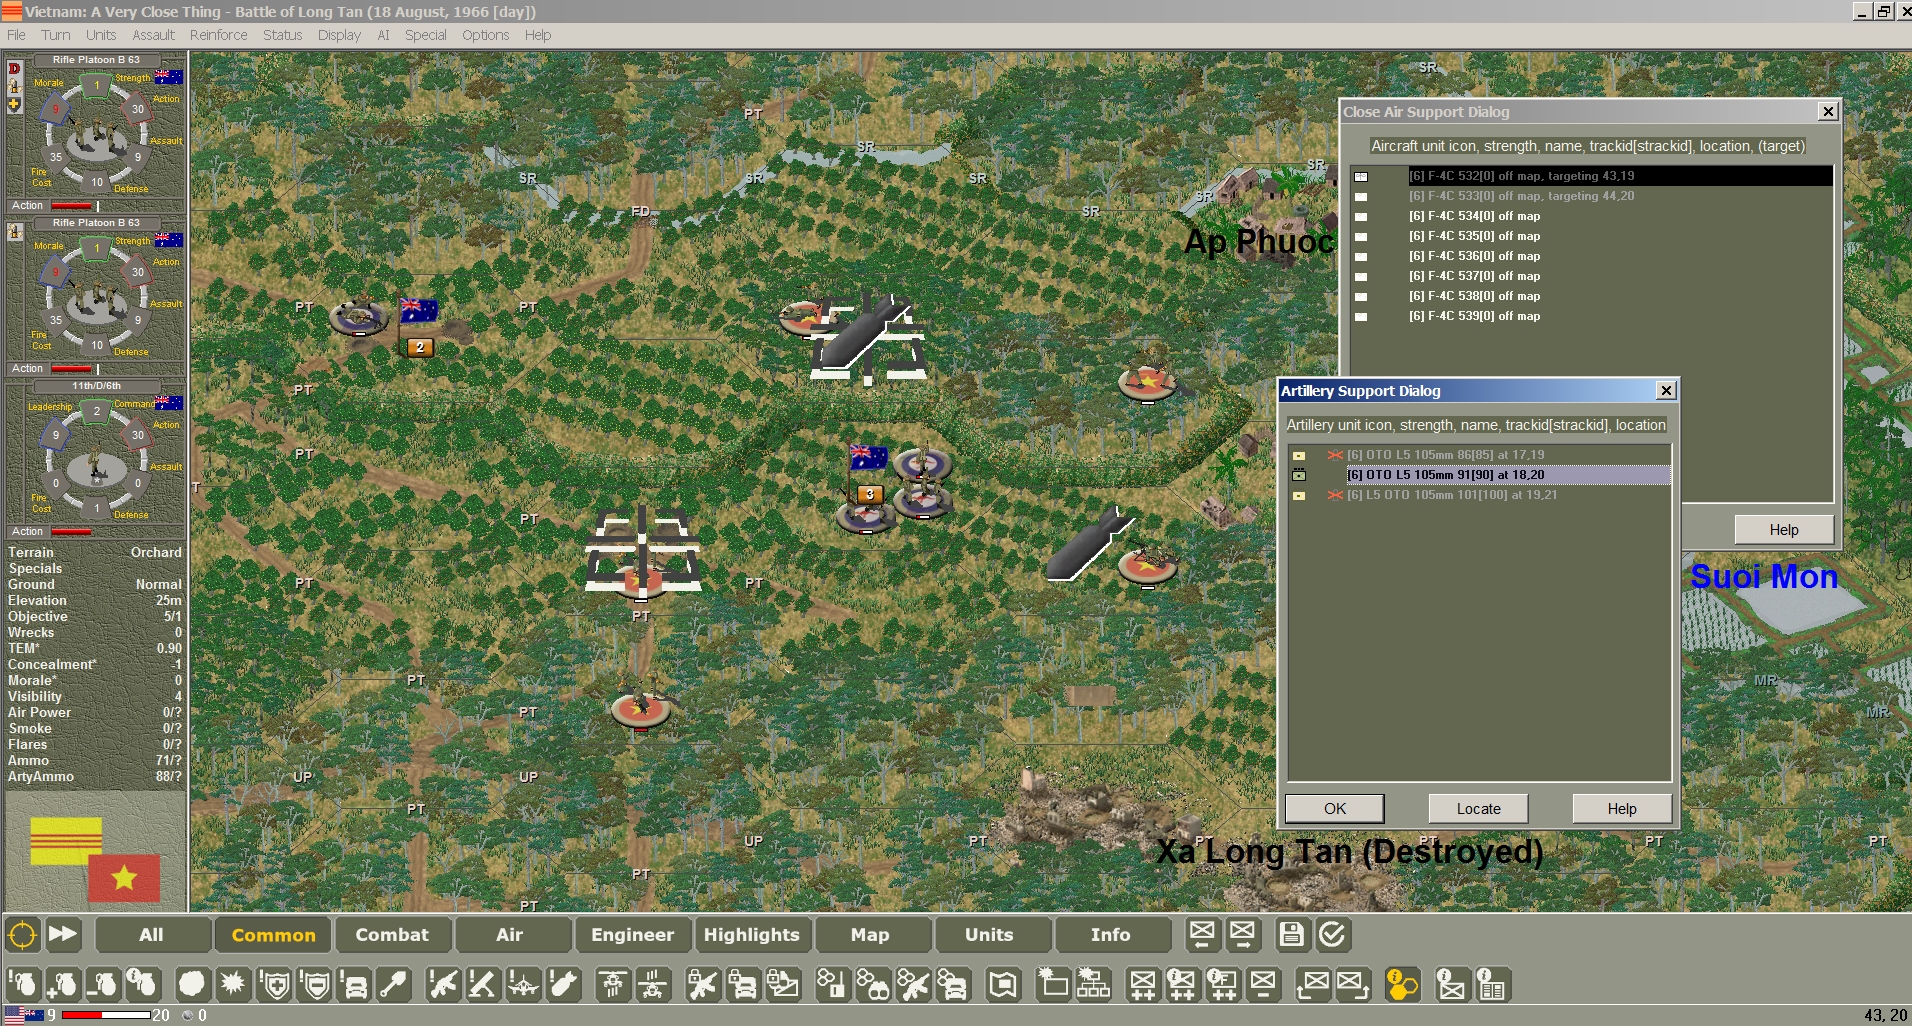The image size is (1912, 1026).
Task: Click the hexes with binoculars icon
Action: pyautogui.click(x=873, y=985)
